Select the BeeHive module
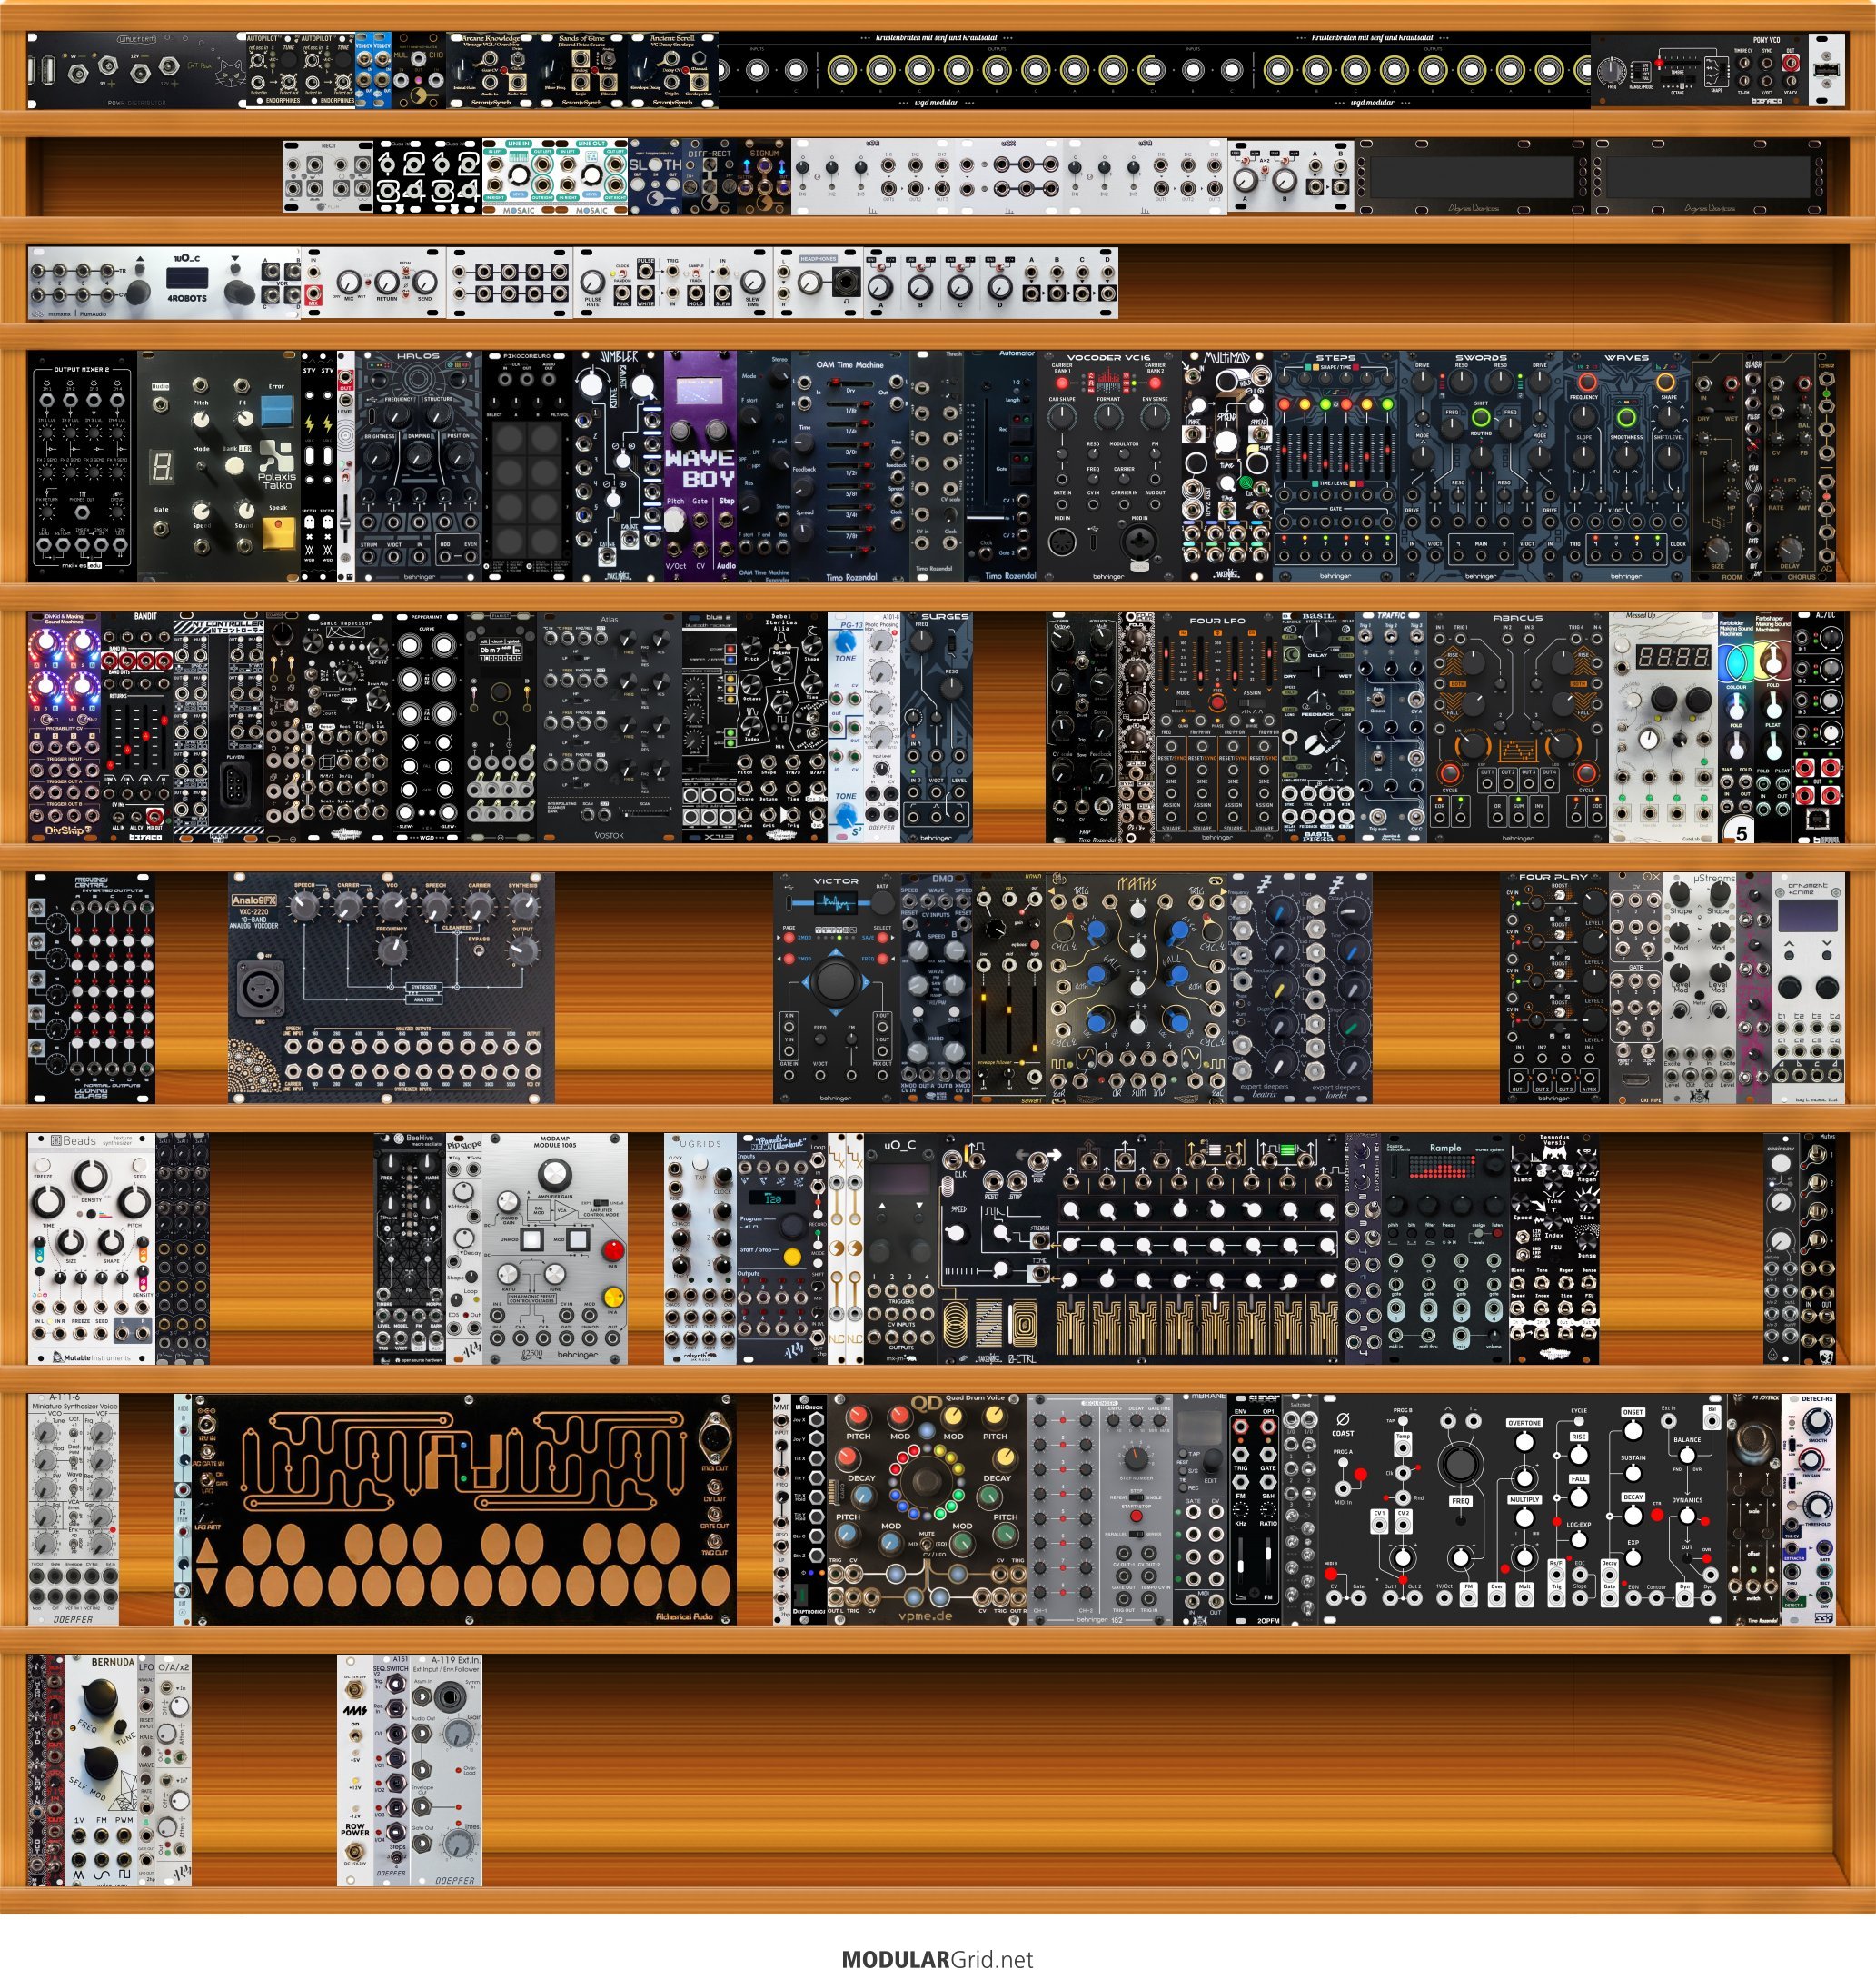 [x=409, y=1249]
